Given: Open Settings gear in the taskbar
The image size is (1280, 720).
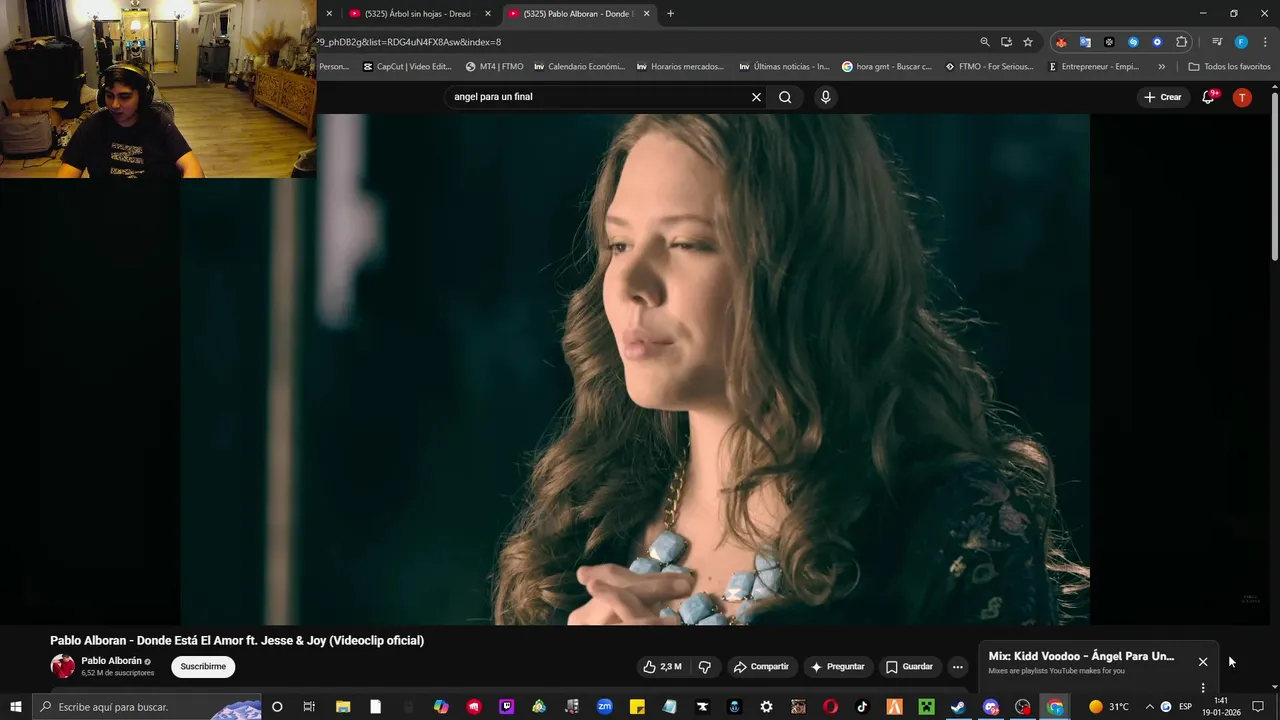Looking at the screenshot, I should (x=766, y=707).
